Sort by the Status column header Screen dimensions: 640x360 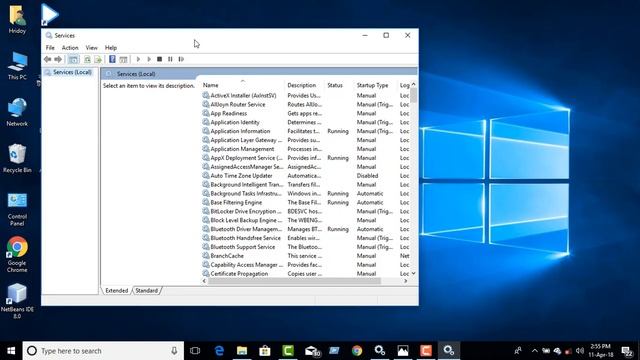[x=335, y=85]
